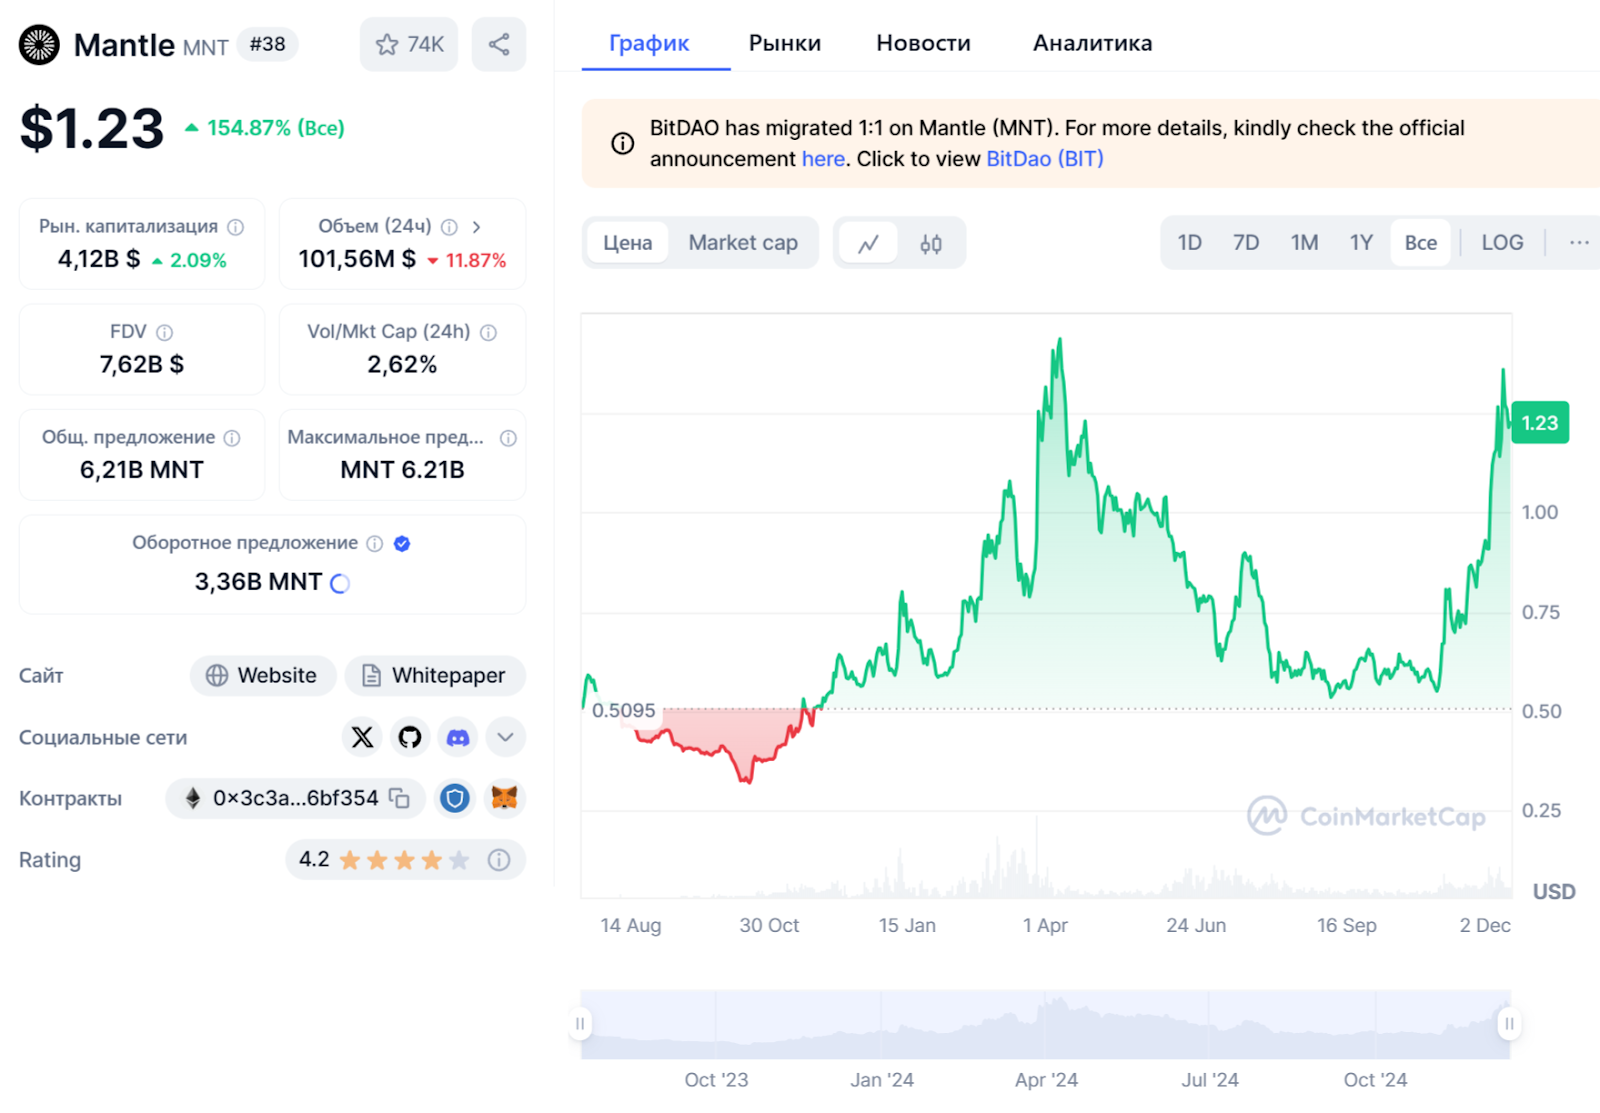Set chart range to Все

click(1421, 242)
